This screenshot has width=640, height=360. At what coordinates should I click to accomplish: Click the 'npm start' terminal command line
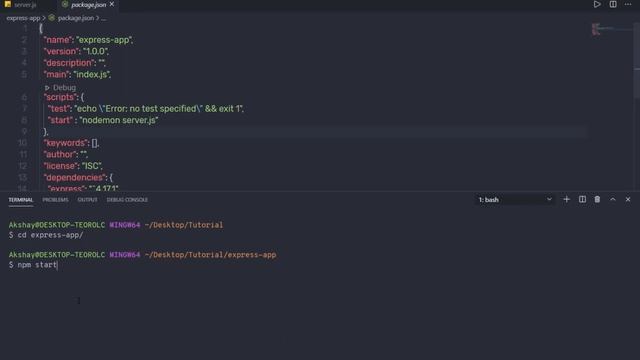[33, 265]
